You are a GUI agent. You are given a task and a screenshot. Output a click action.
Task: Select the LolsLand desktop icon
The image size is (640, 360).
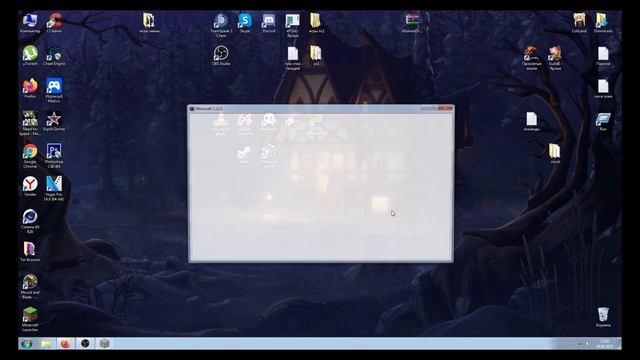click(x=579, y=23)
